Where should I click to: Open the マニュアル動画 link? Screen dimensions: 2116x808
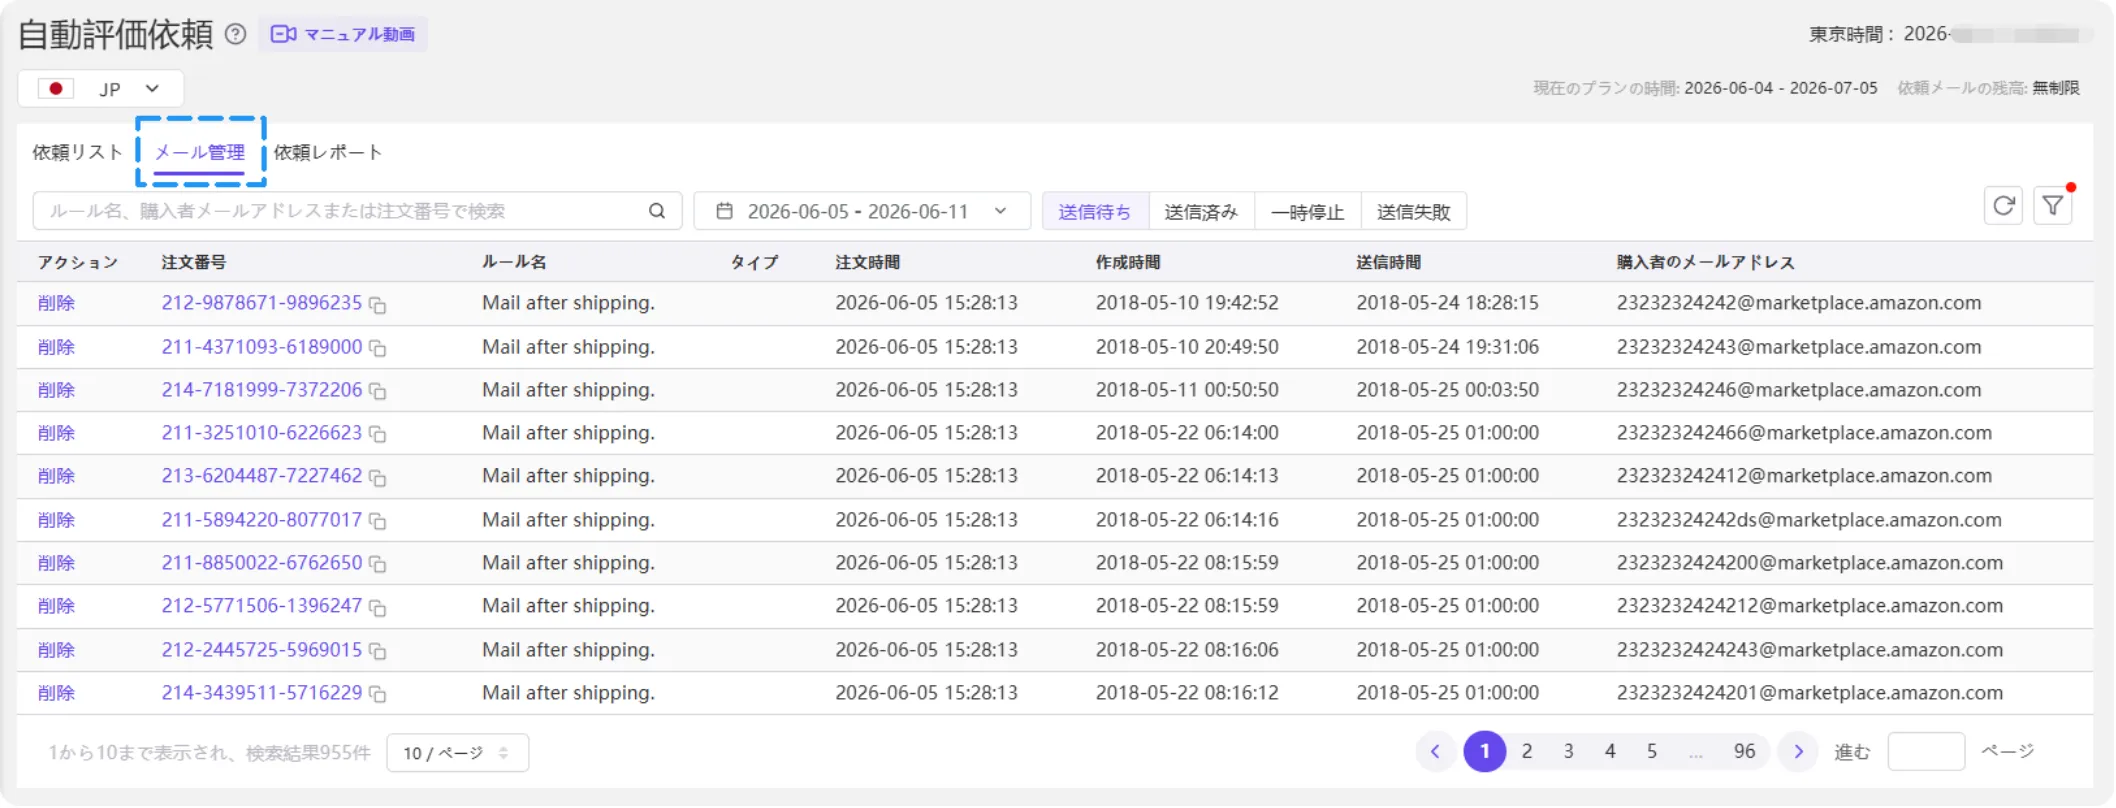click(343, 34)
